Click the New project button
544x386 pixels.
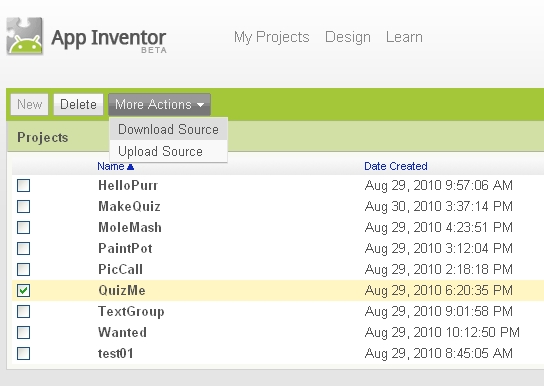pos(29,104)
